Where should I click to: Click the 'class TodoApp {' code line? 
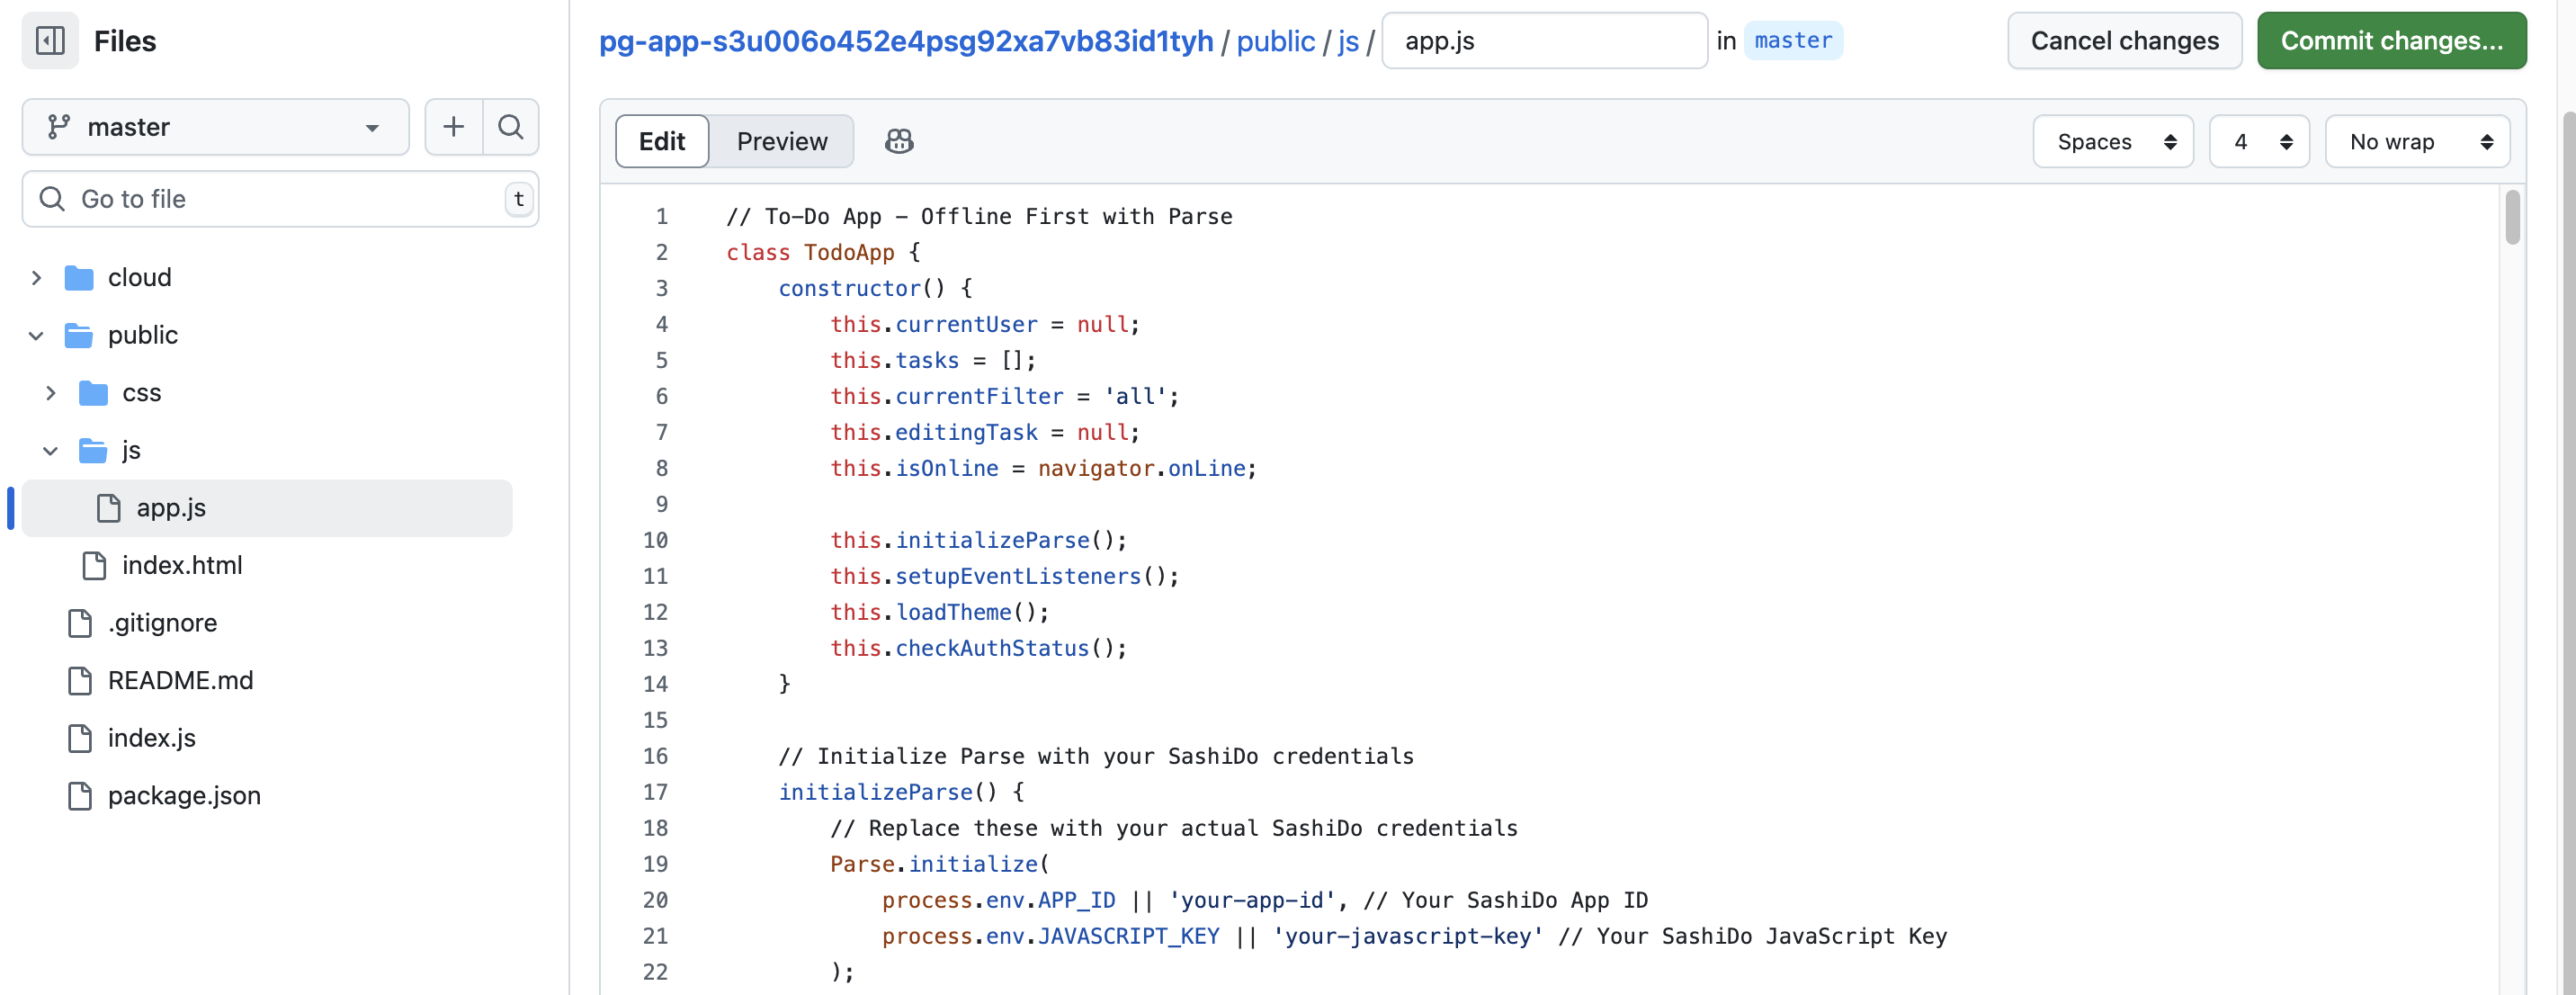[x=822, y=253]
